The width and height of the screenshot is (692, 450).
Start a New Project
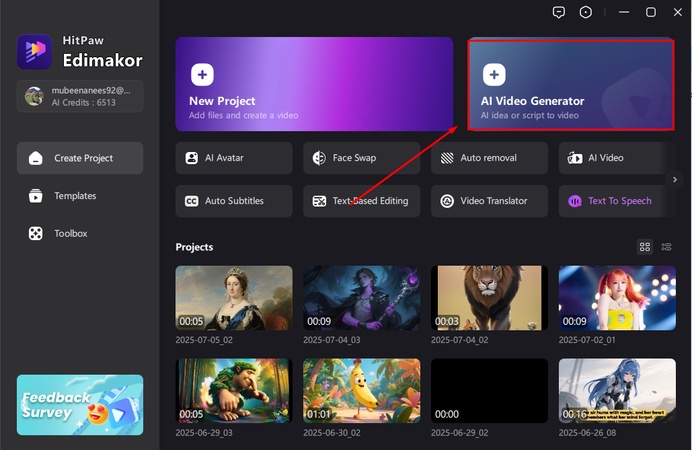click(314, 84)
